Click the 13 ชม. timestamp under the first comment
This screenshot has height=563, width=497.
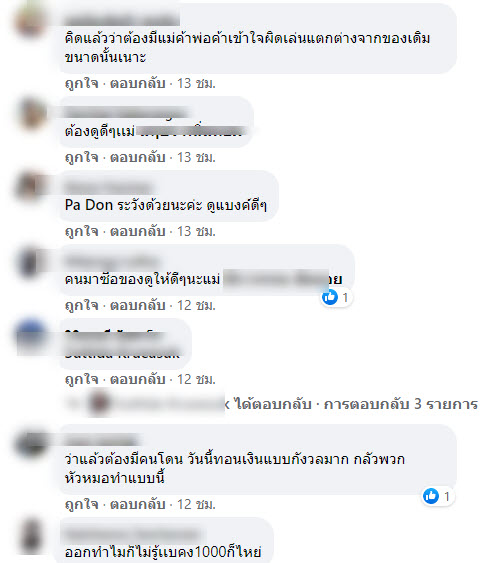(196, 83)
